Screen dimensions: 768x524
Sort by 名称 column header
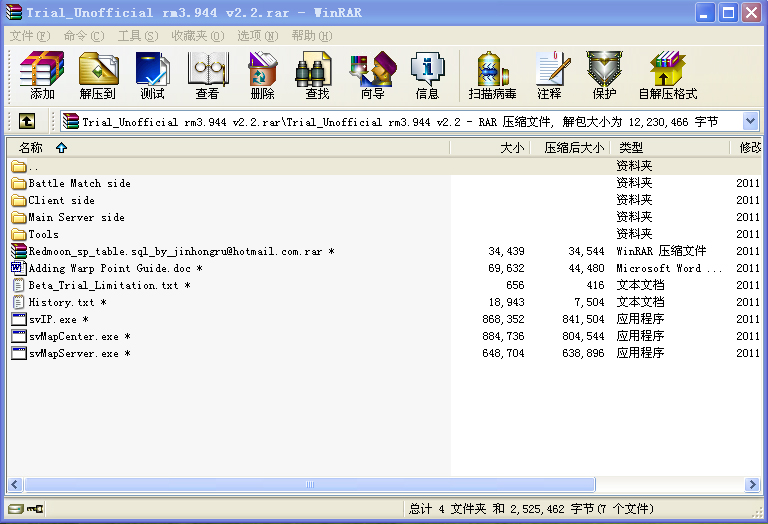click(228, 147)
